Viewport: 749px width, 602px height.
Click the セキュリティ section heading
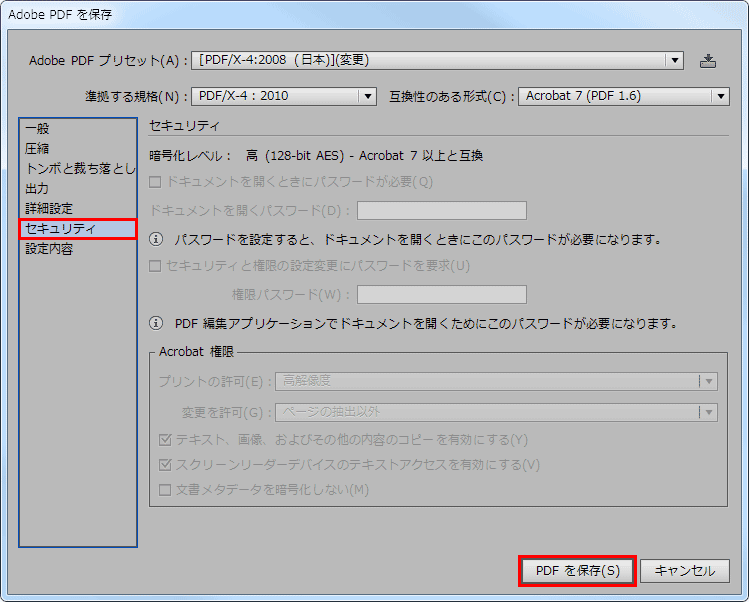[x=184, y=126]
